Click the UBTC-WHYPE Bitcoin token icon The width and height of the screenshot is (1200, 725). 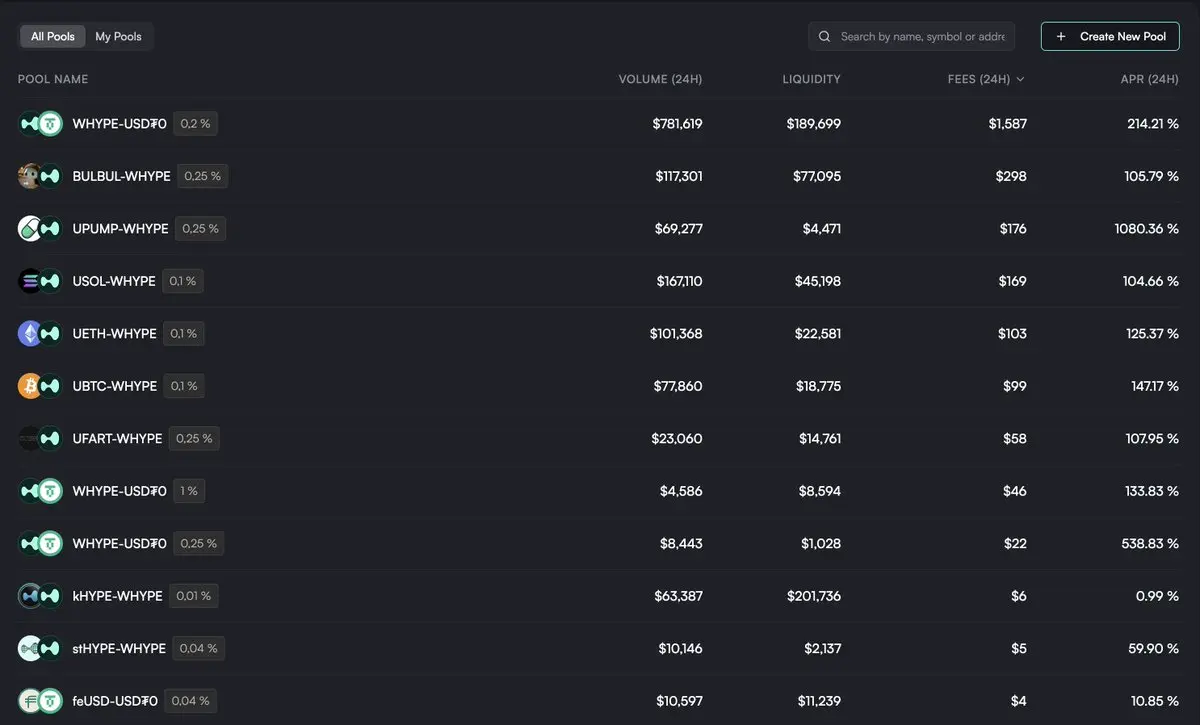pos(30,386)
